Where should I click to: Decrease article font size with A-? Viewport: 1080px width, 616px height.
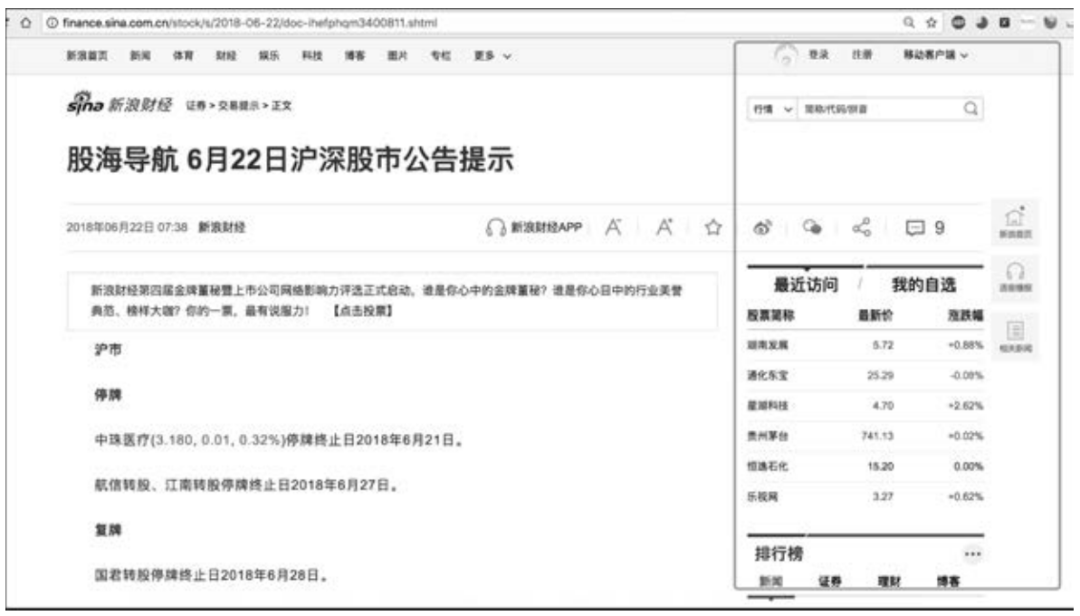tap(613, 227)
